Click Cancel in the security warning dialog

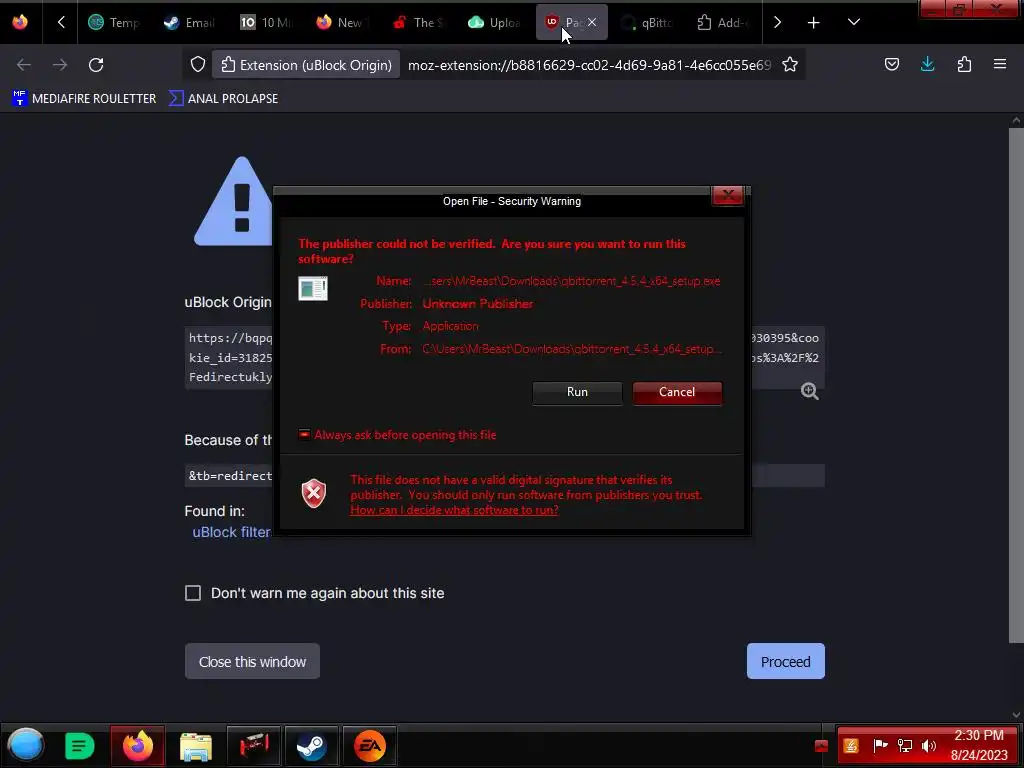[x=677, y=392]
